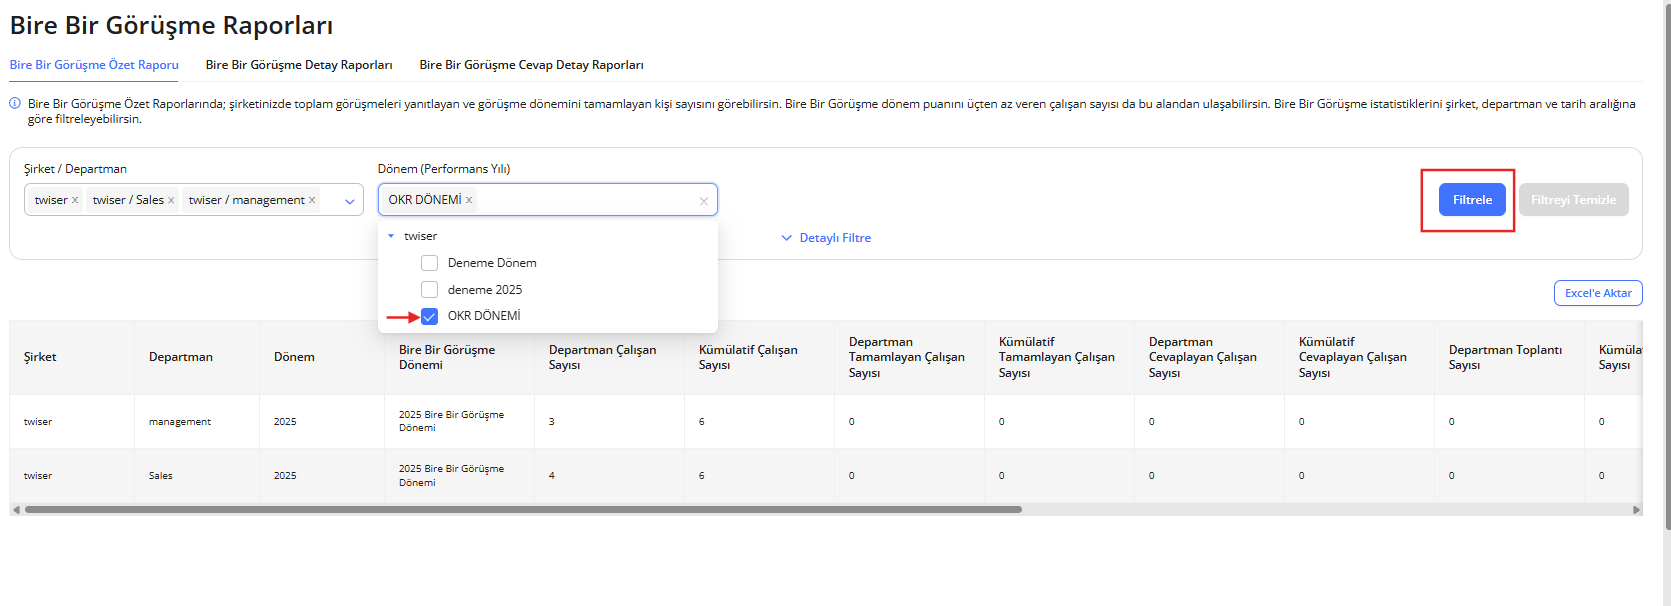1671x606 pixels.
Task: Remove the twiser / Sales tag
Action: 171,200
